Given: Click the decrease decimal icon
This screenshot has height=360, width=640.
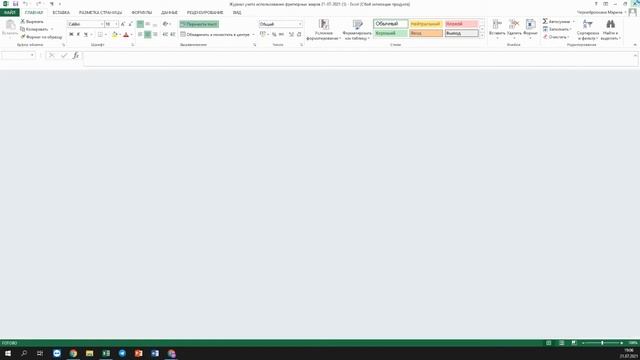Looking at the screenshot, I should [299, 35].
